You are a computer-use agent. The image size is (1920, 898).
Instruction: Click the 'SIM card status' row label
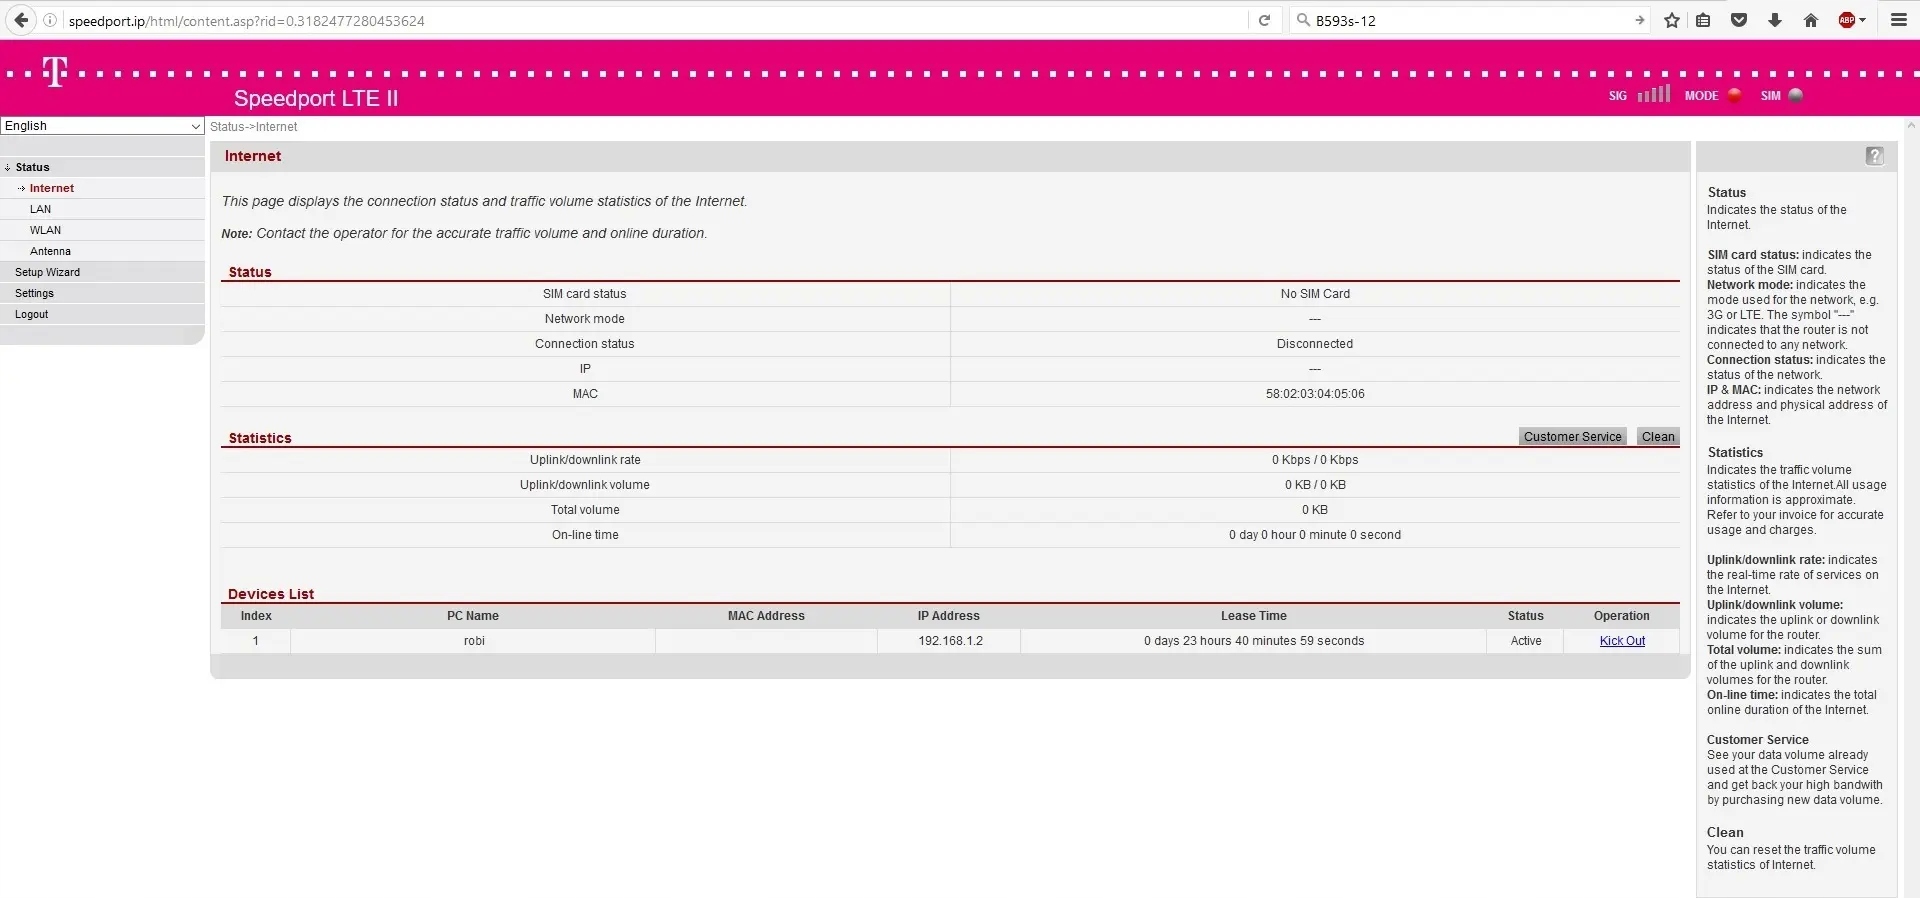pos(585,294)
